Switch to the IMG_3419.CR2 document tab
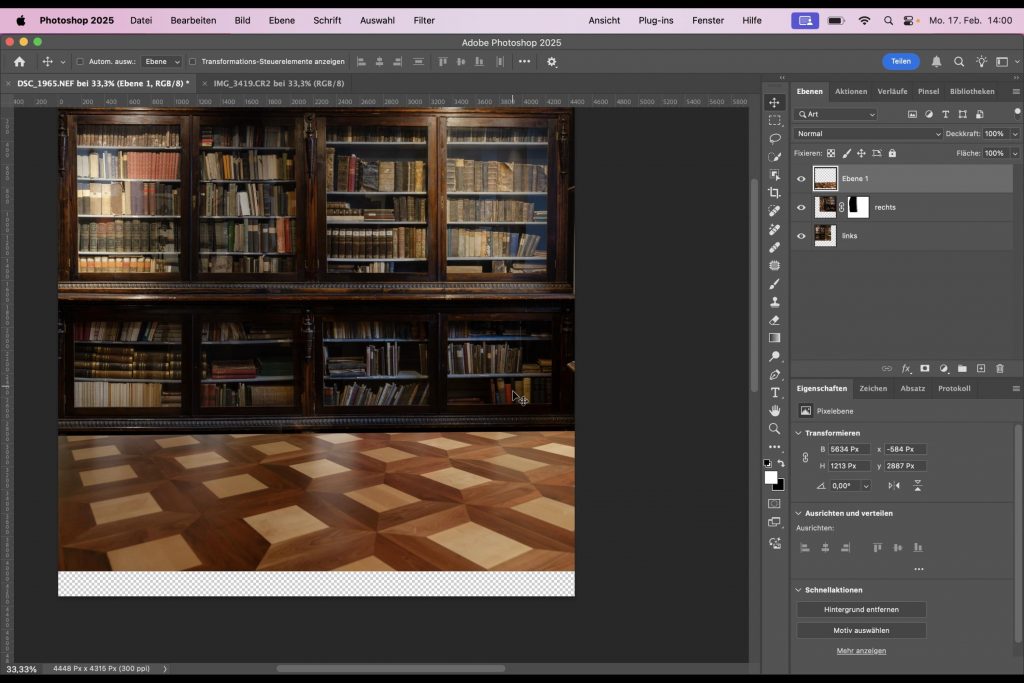This screenshot has width=1024, height=683. coord(278,84)
